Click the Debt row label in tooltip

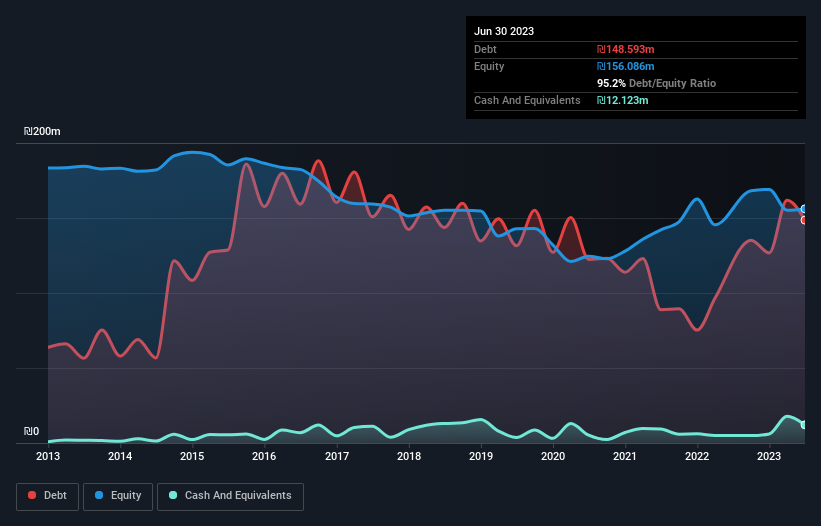pyautogui.click(x=485, y=49)
